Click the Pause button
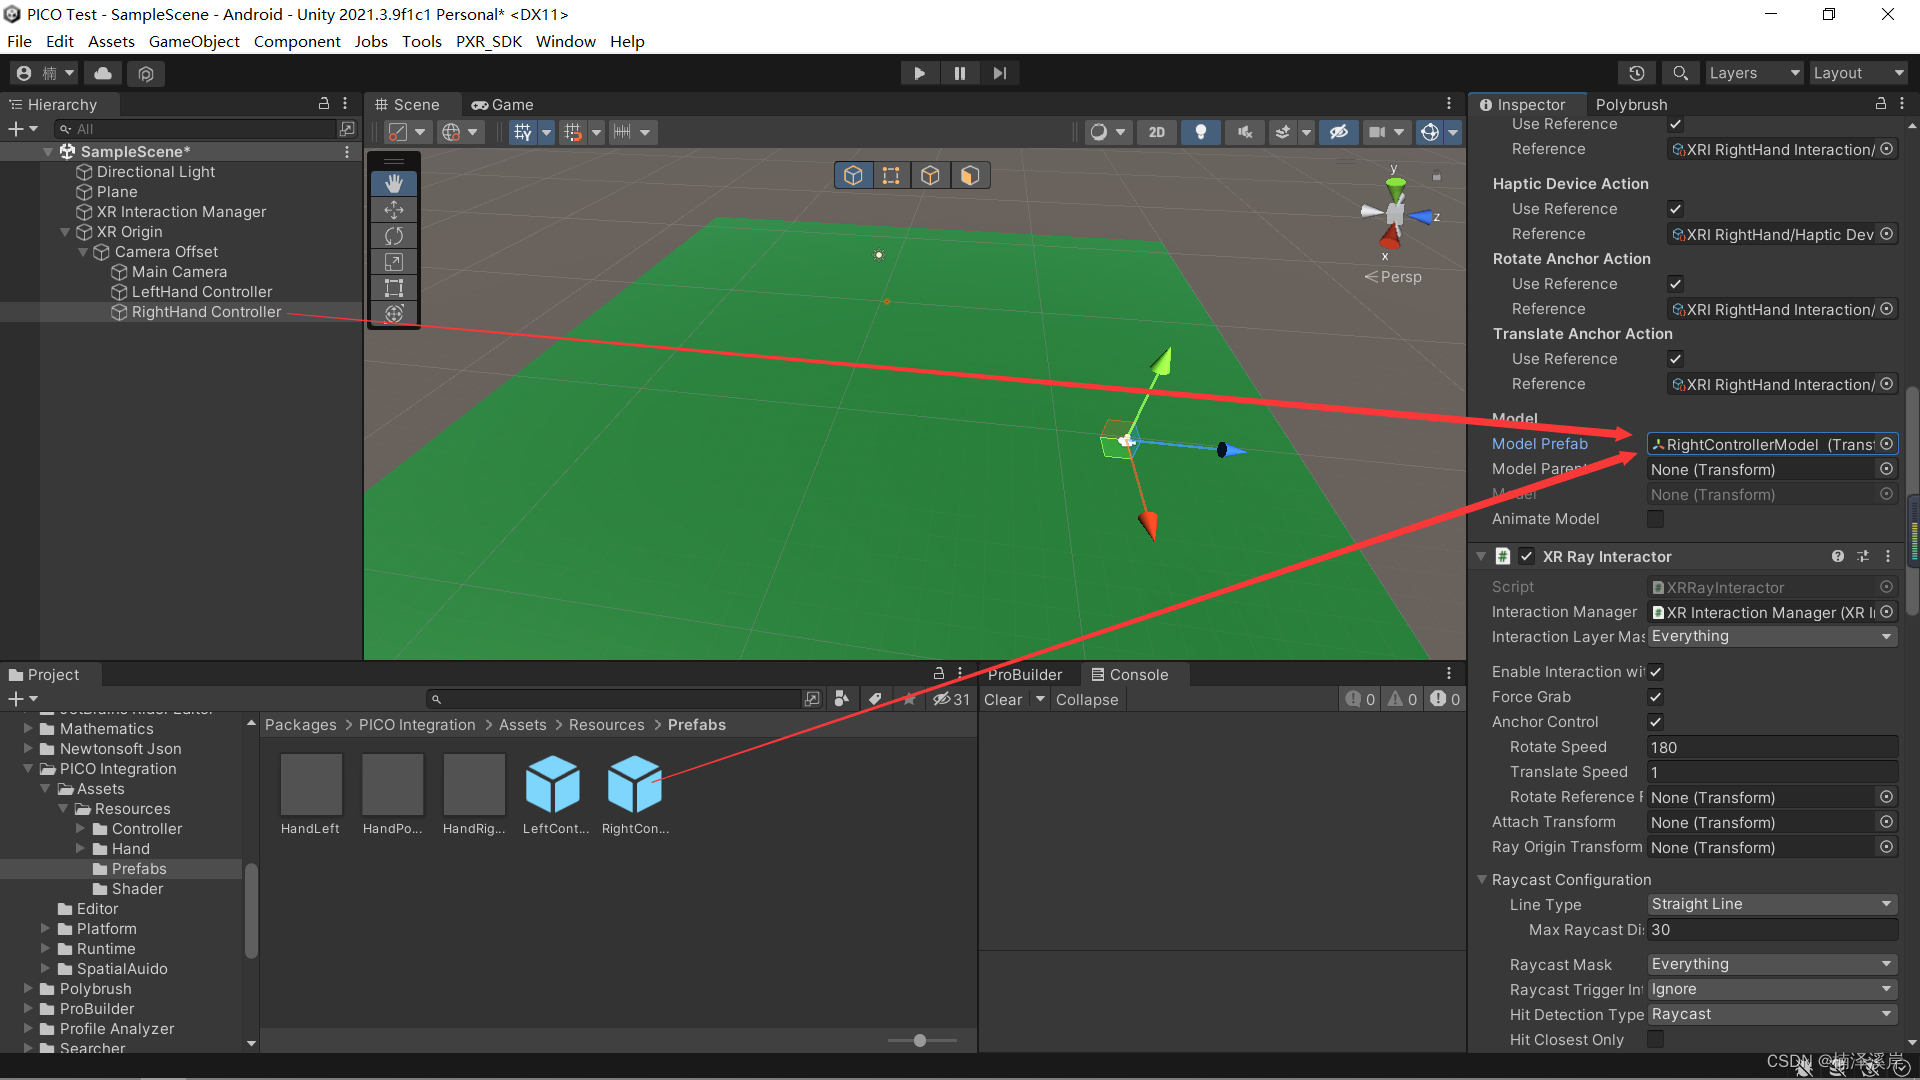 960,73
